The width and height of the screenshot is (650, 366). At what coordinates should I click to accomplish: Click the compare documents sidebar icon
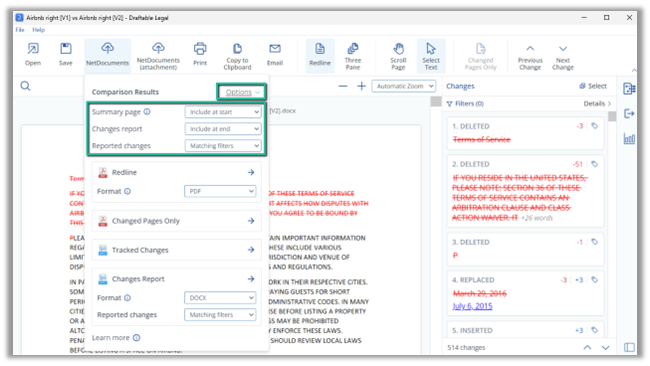click(629, 88)
